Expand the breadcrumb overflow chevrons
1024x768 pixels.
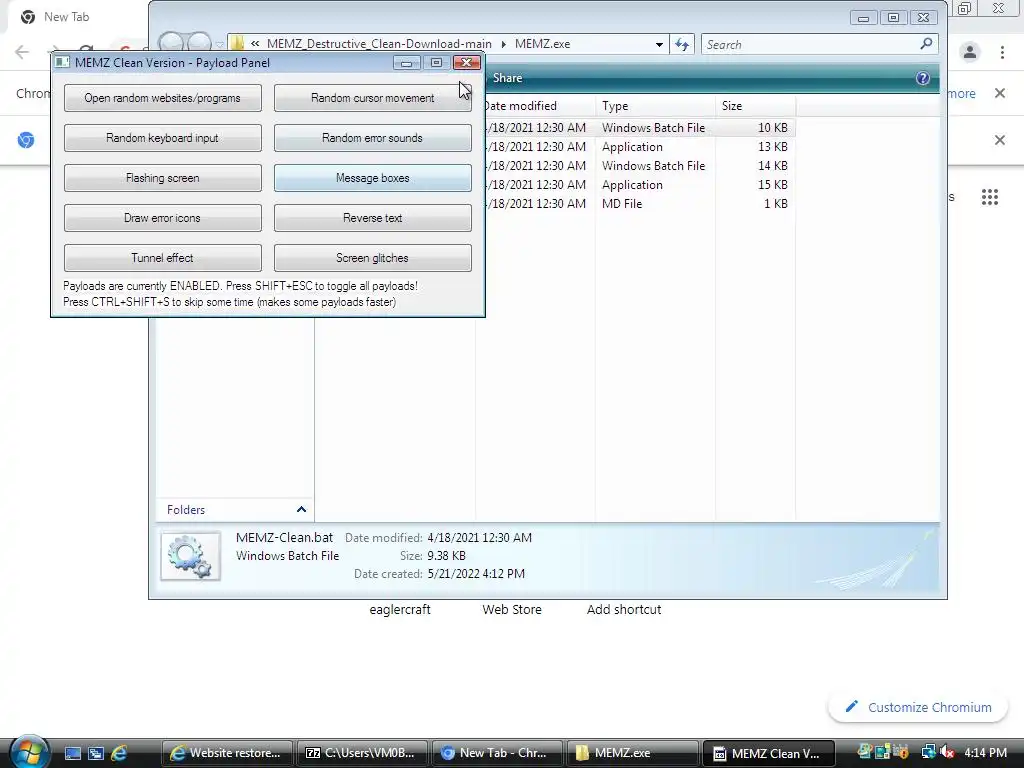pos(255,44)
